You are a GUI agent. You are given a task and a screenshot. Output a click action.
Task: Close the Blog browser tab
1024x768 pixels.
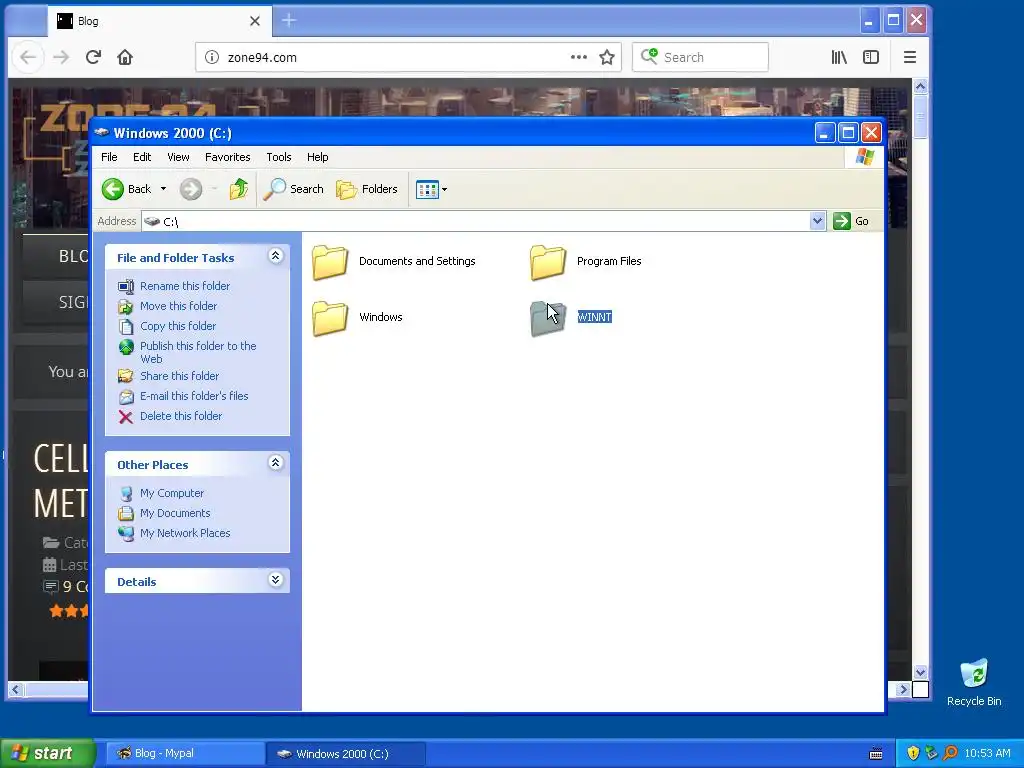click(255, 21)
